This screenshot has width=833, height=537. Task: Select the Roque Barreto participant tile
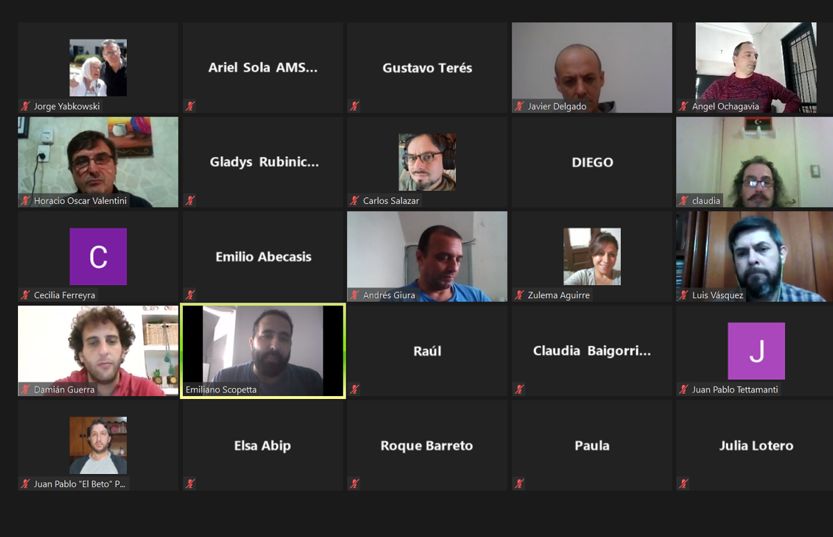pos(427,445)
